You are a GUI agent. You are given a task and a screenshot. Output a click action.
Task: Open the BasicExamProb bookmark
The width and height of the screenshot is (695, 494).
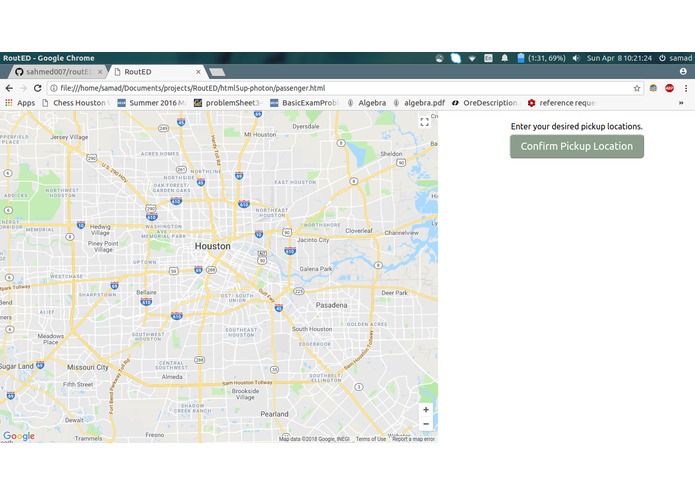304,103
